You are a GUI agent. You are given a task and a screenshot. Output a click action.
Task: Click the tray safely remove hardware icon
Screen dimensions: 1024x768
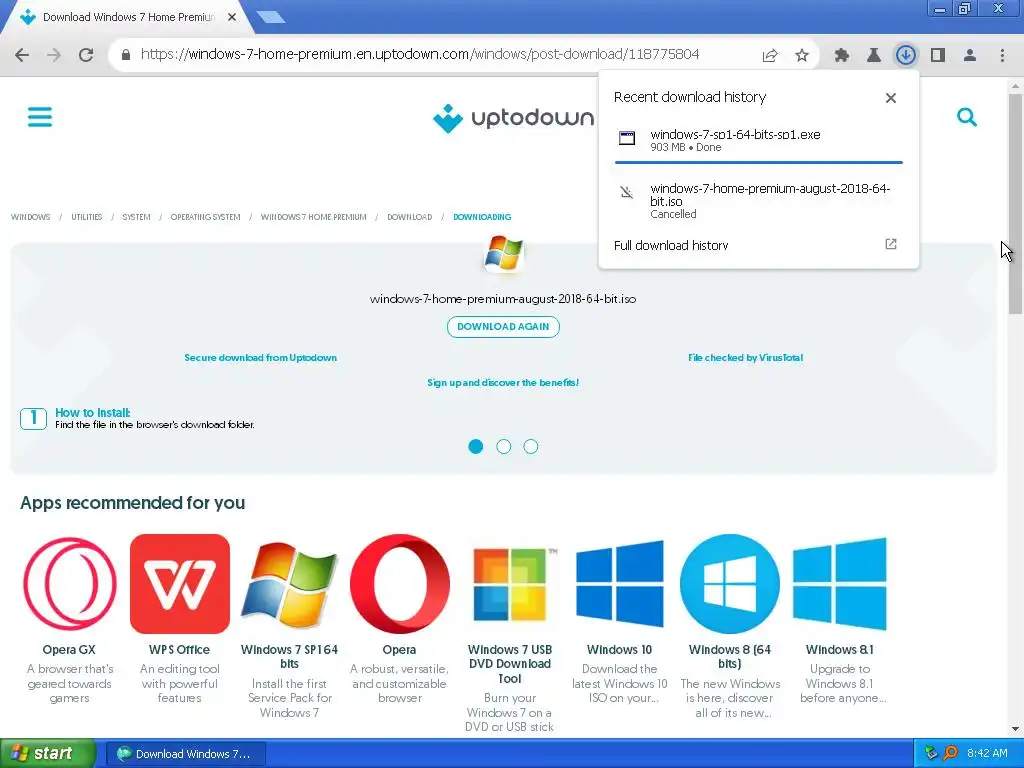(x=931, y=754)
